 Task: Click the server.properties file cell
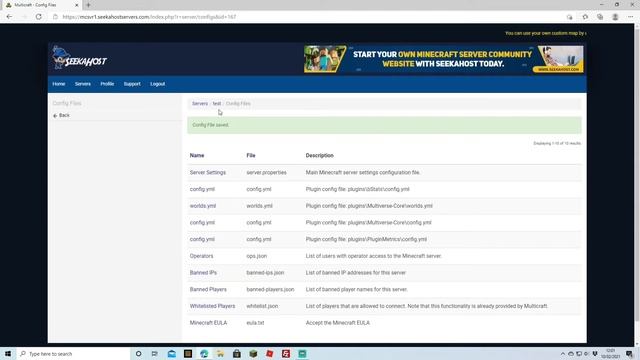click(267, 173)
